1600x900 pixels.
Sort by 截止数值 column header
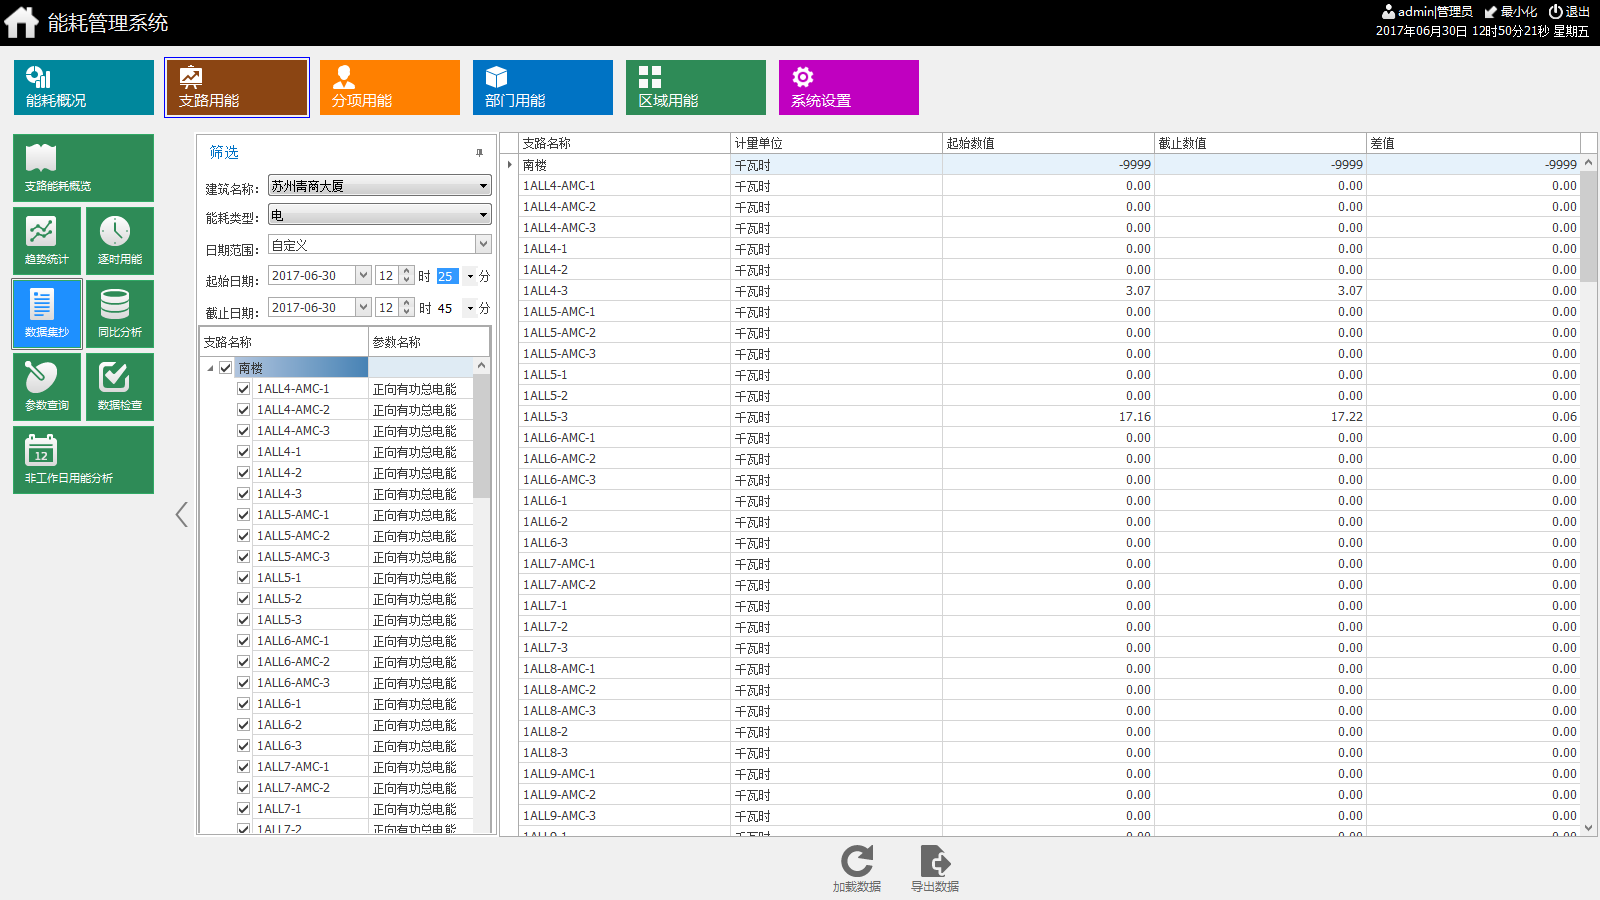1260,143
